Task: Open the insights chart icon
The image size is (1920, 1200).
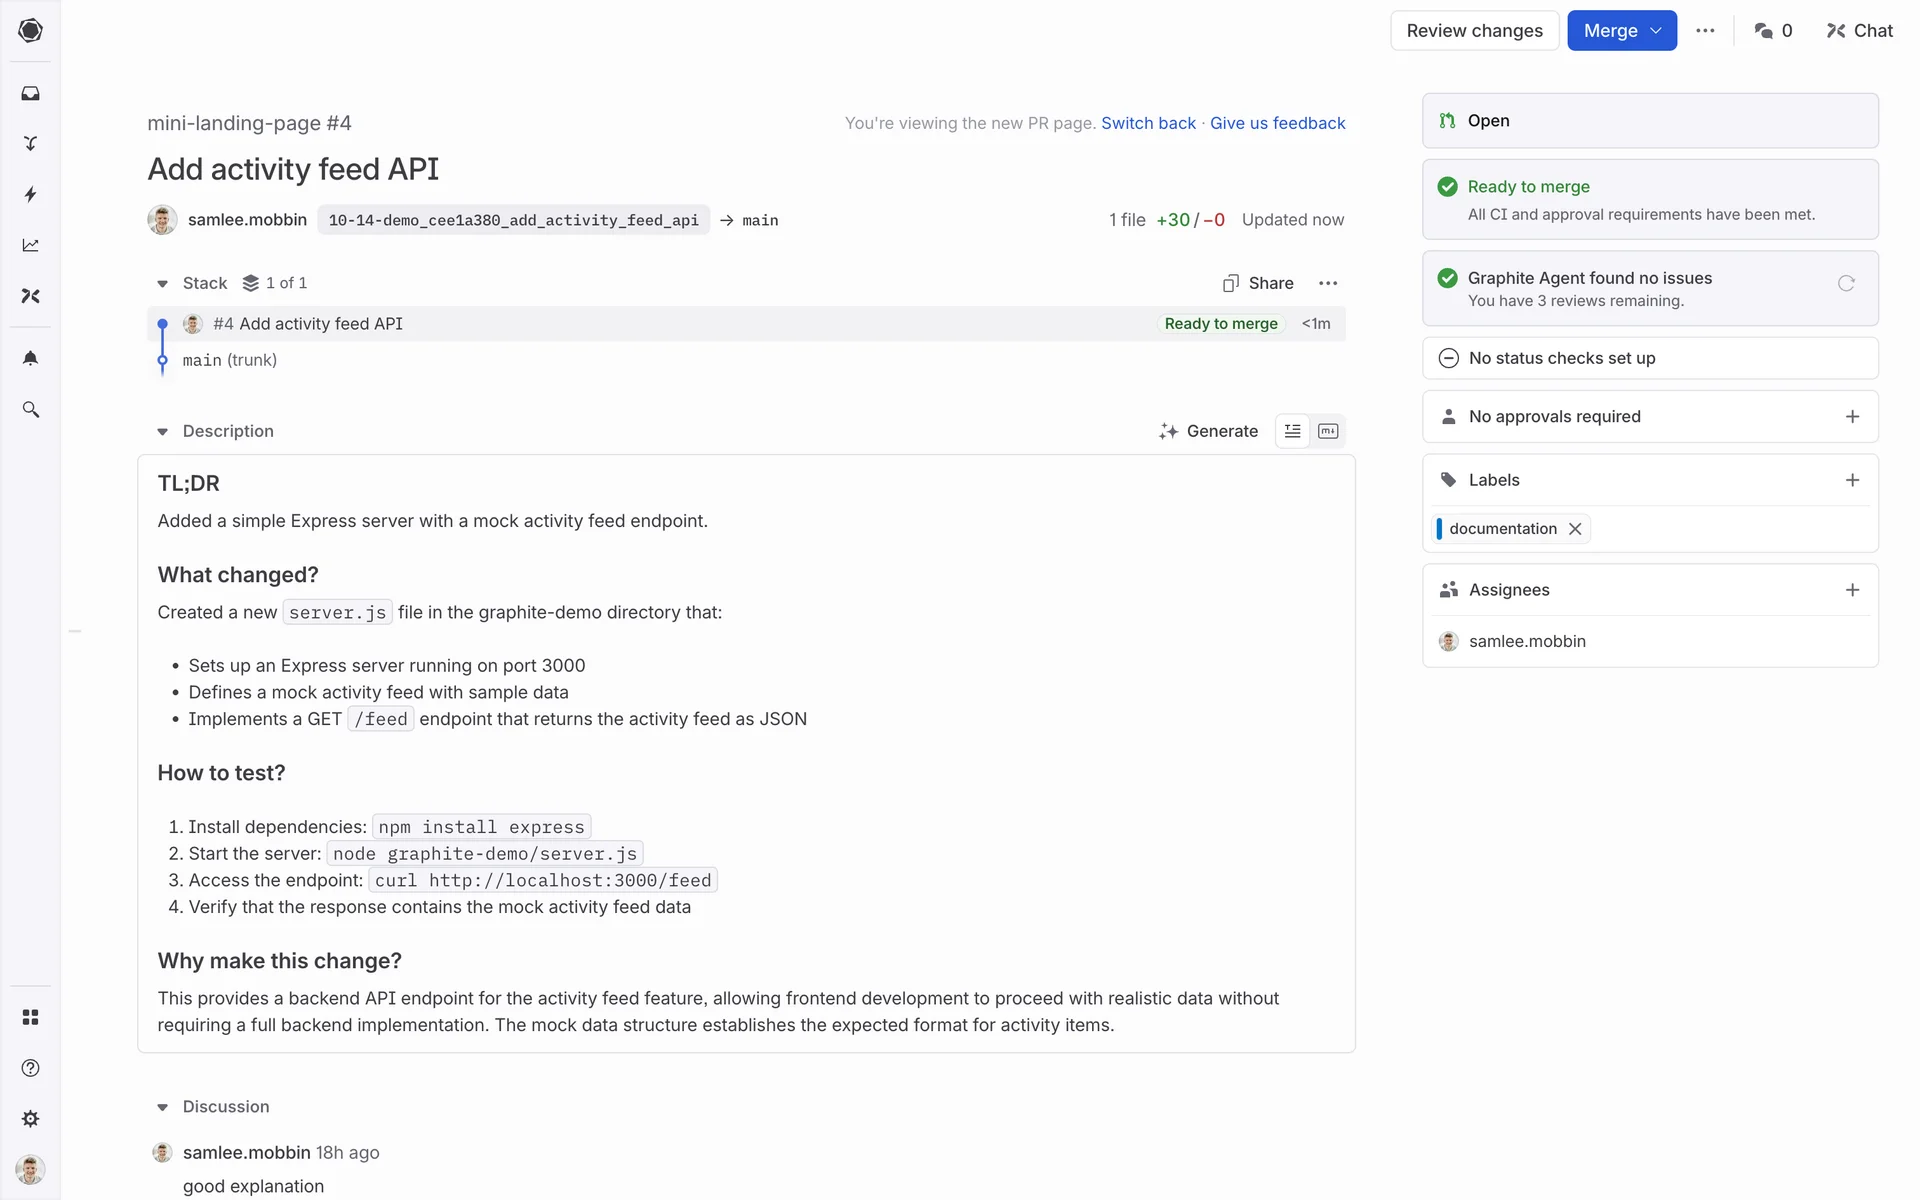Action: [30, 245]
